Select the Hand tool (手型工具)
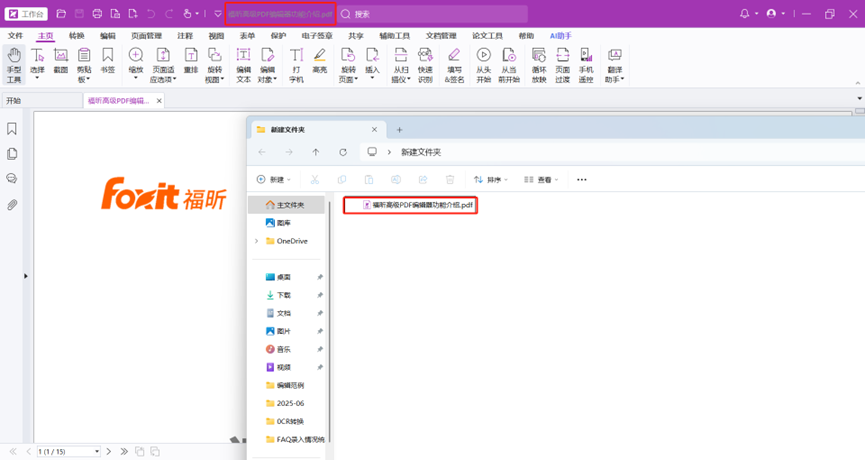 point(14,65)
